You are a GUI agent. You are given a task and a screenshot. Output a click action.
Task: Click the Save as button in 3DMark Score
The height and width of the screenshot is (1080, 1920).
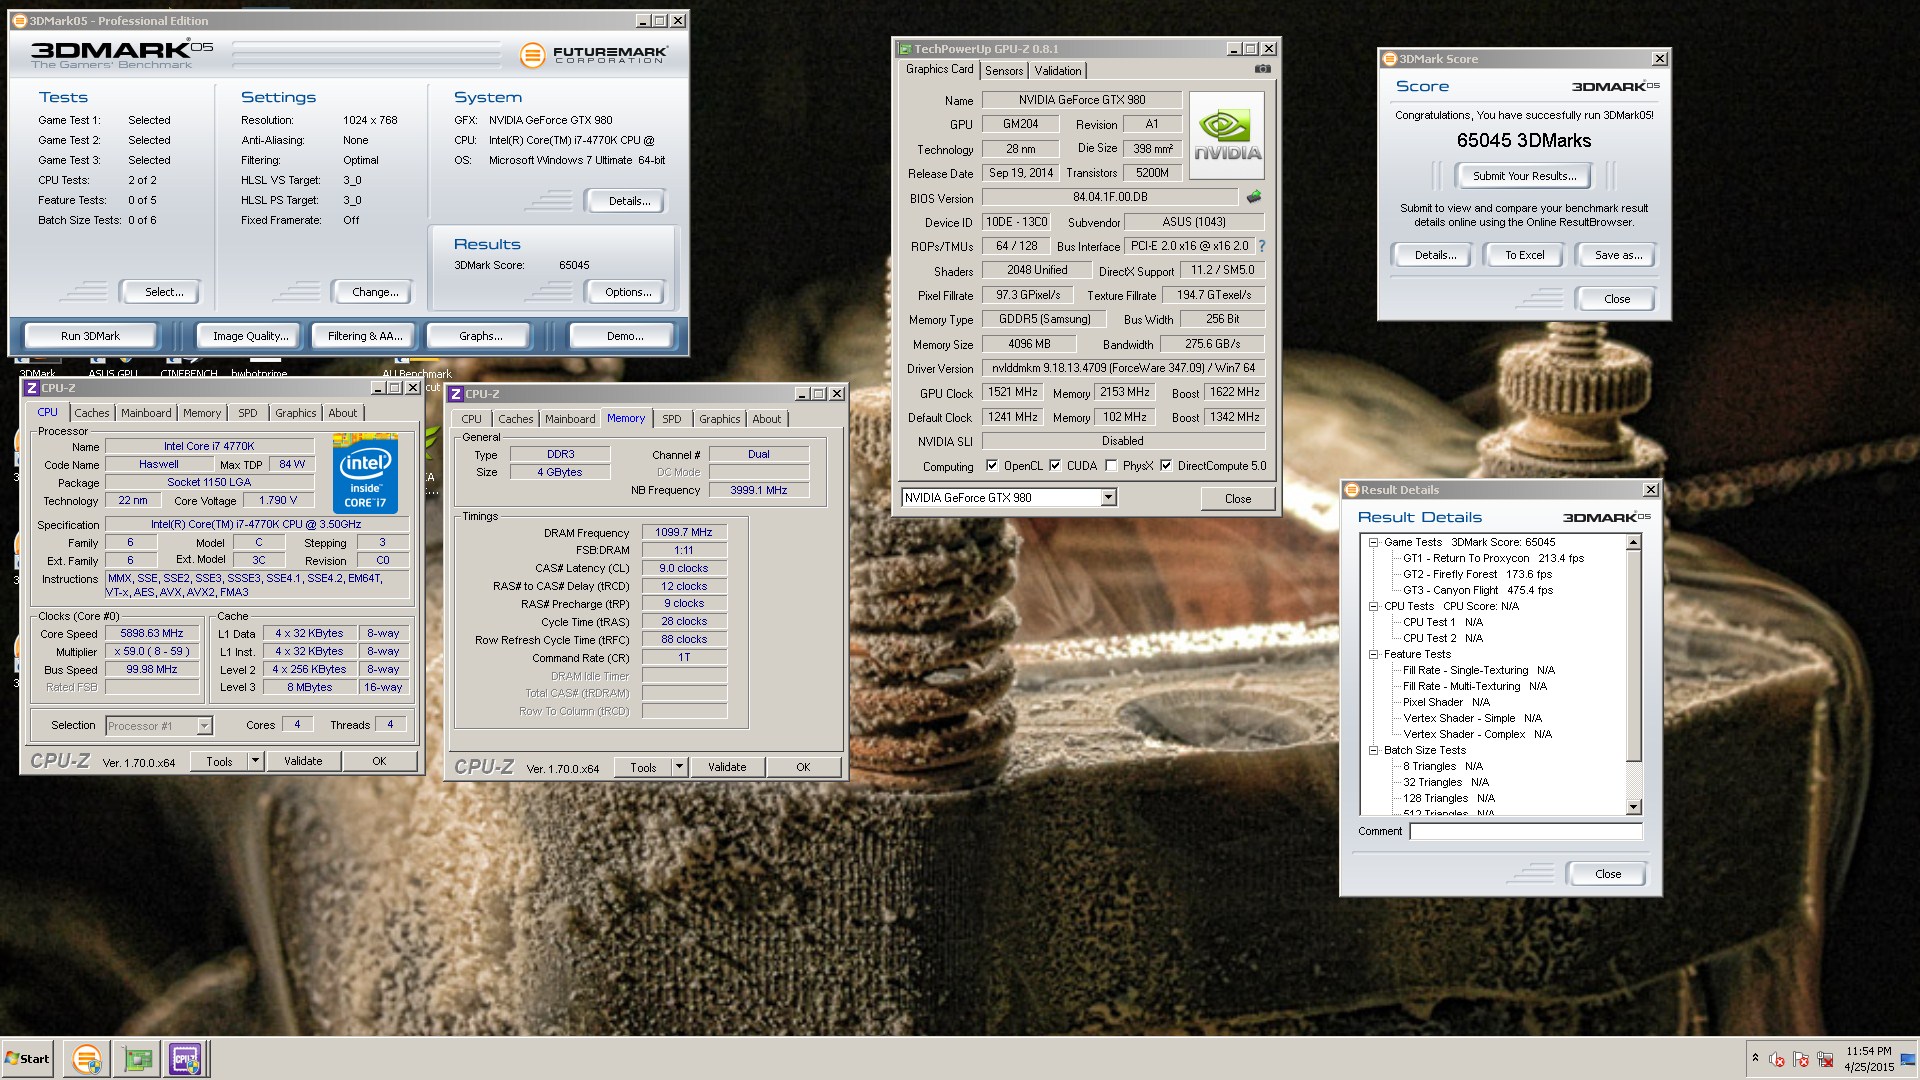[1616, 255]
